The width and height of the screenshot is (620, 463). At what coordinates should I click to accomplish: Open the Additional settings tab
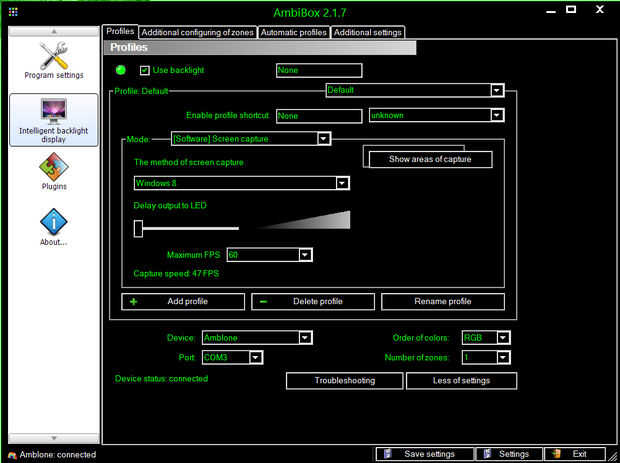point(368,32)
